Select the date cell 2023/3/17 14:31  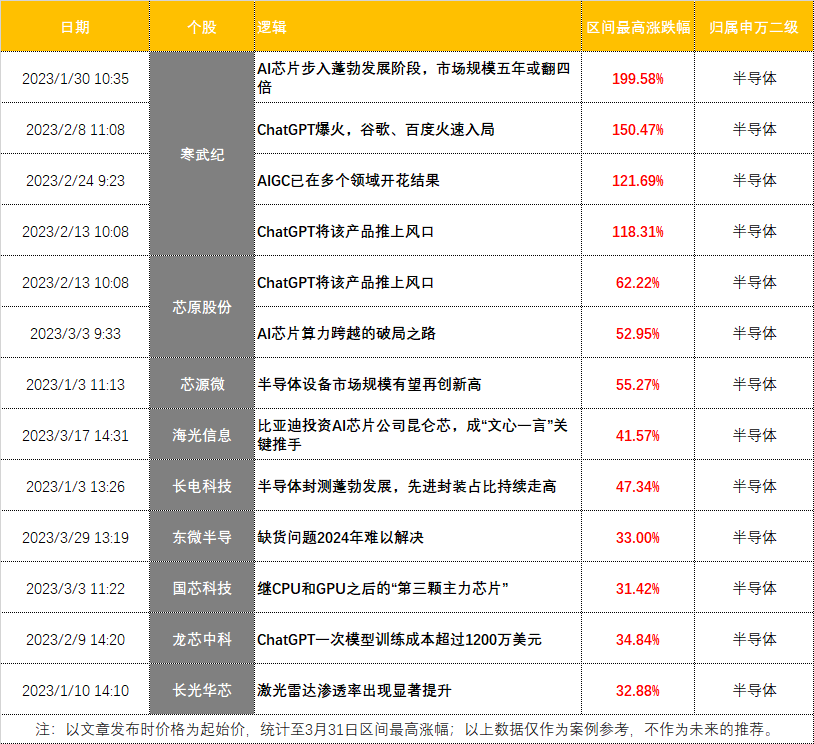pyautogui.click(x=75, y=435)
